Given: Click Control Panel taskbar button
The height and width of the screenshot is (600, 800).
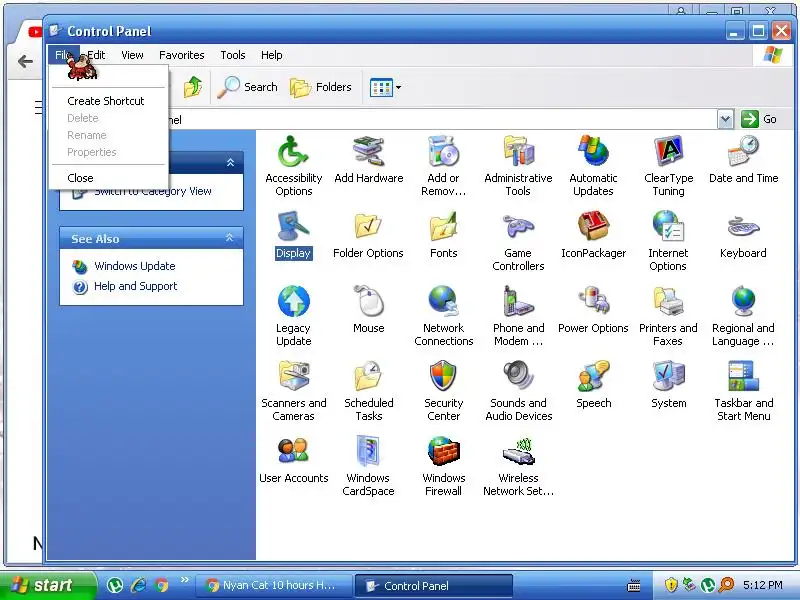Looking at the screenshot, I should point(433,586).
